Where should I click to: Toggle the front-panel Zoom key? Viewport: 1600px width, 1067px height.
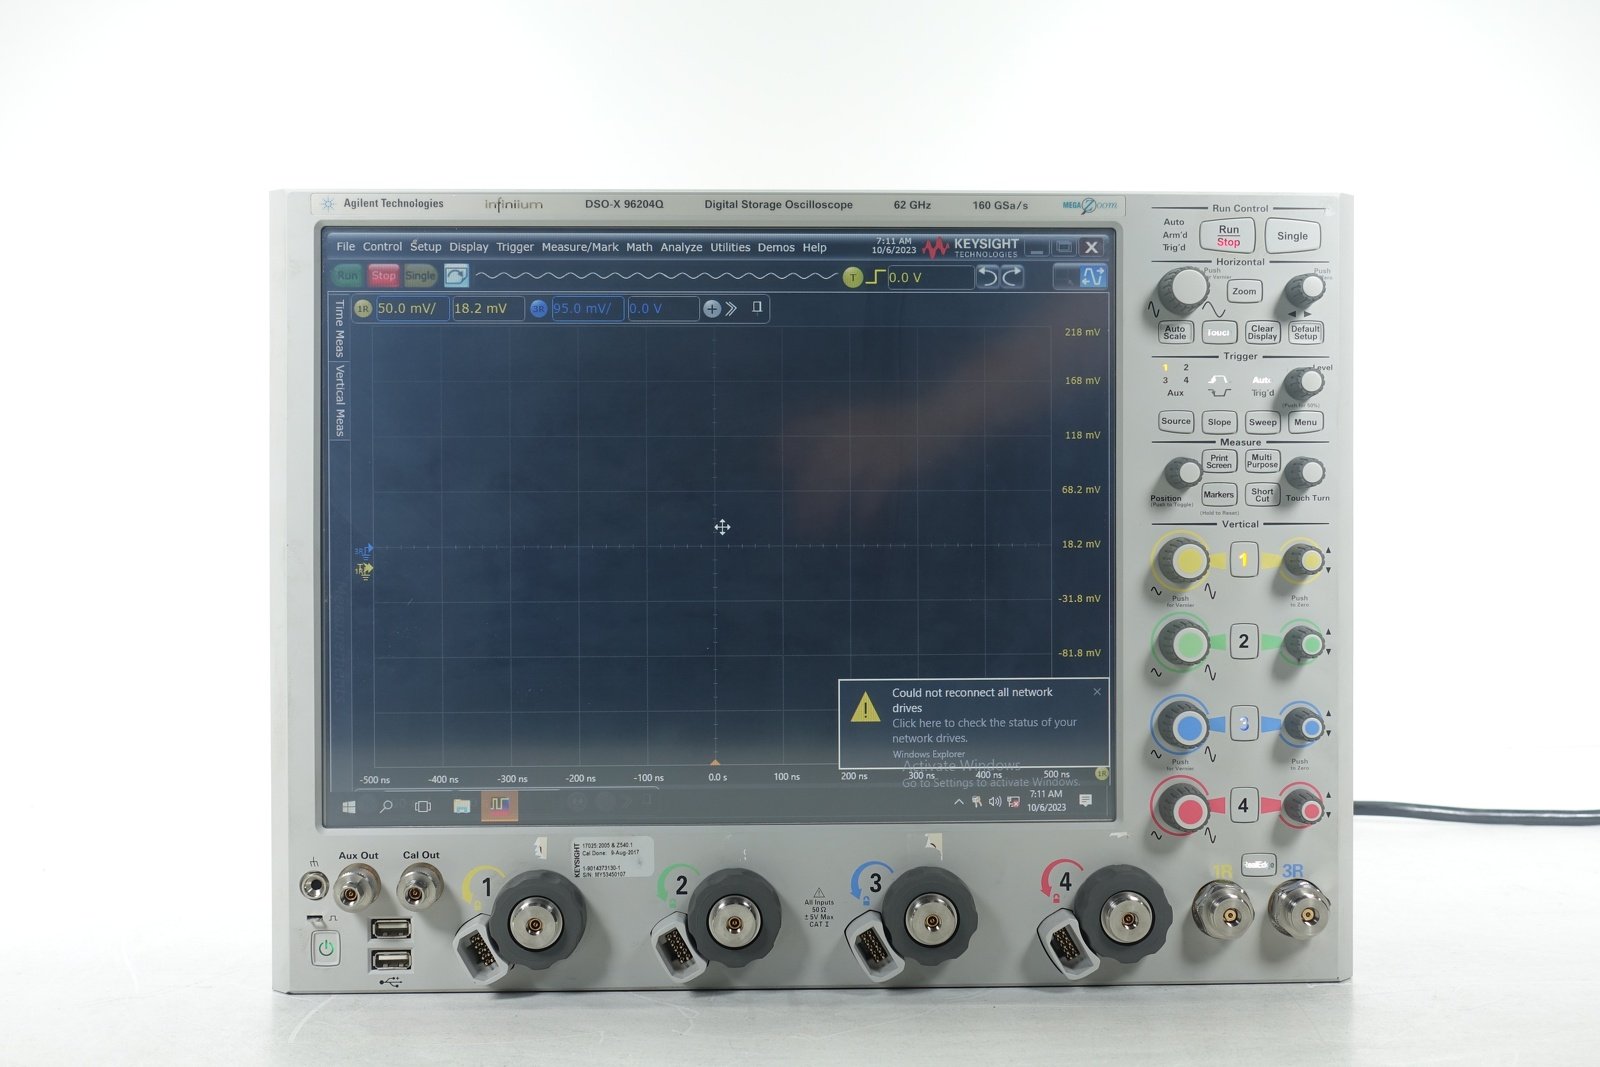coord(1244,292)
